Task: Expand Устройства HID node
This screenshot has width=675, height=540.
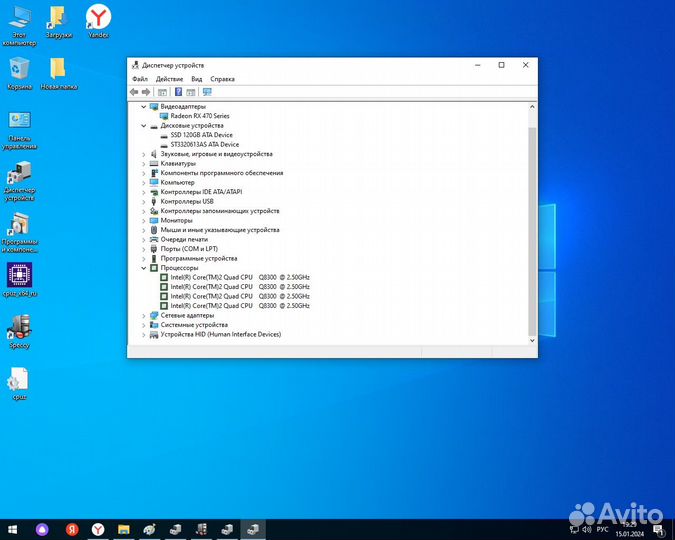Action: 144,335
